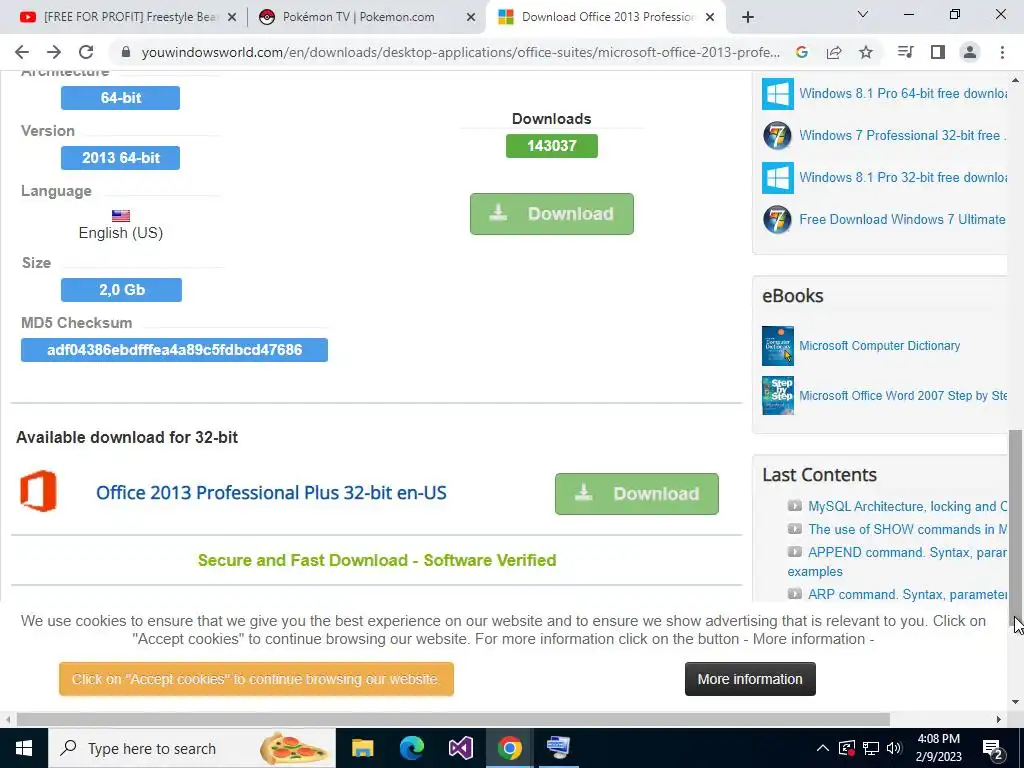Open the Windows Start menu
The width and height of the screenshot is (1024, 768).
coord(24,748)
